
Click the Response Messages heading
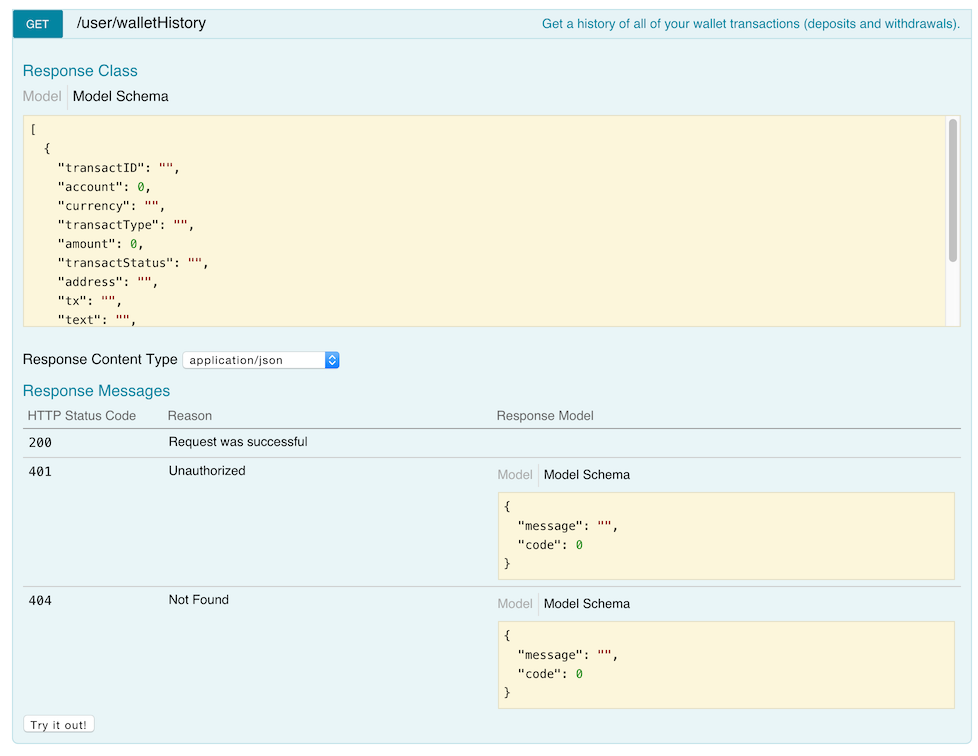(96, 390)
